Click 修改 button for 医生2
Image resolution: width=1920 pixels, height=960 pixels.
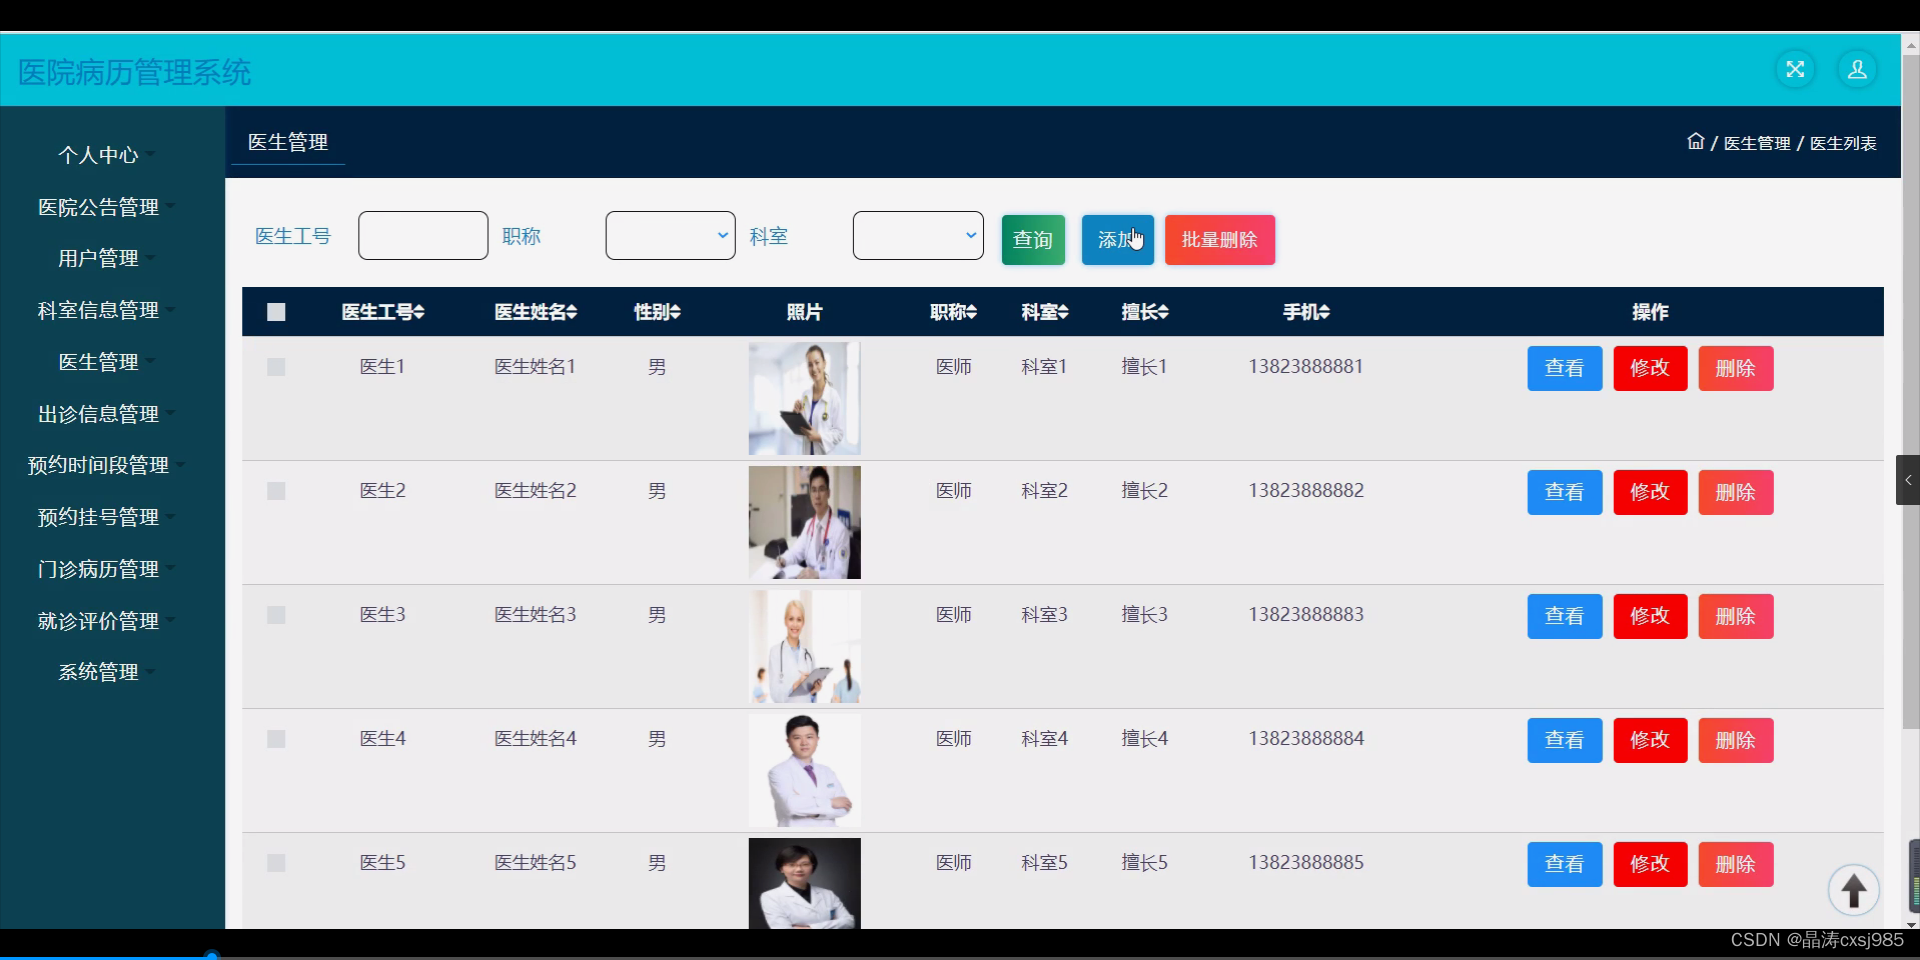(x=1649, y=491)
